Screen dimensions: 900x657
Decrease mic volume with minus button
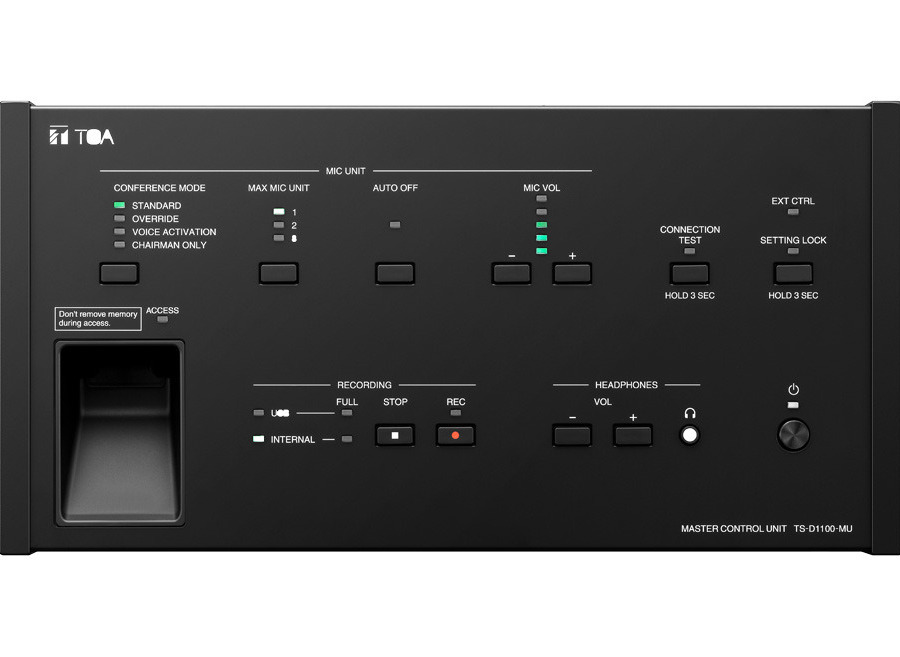(511, 273)
